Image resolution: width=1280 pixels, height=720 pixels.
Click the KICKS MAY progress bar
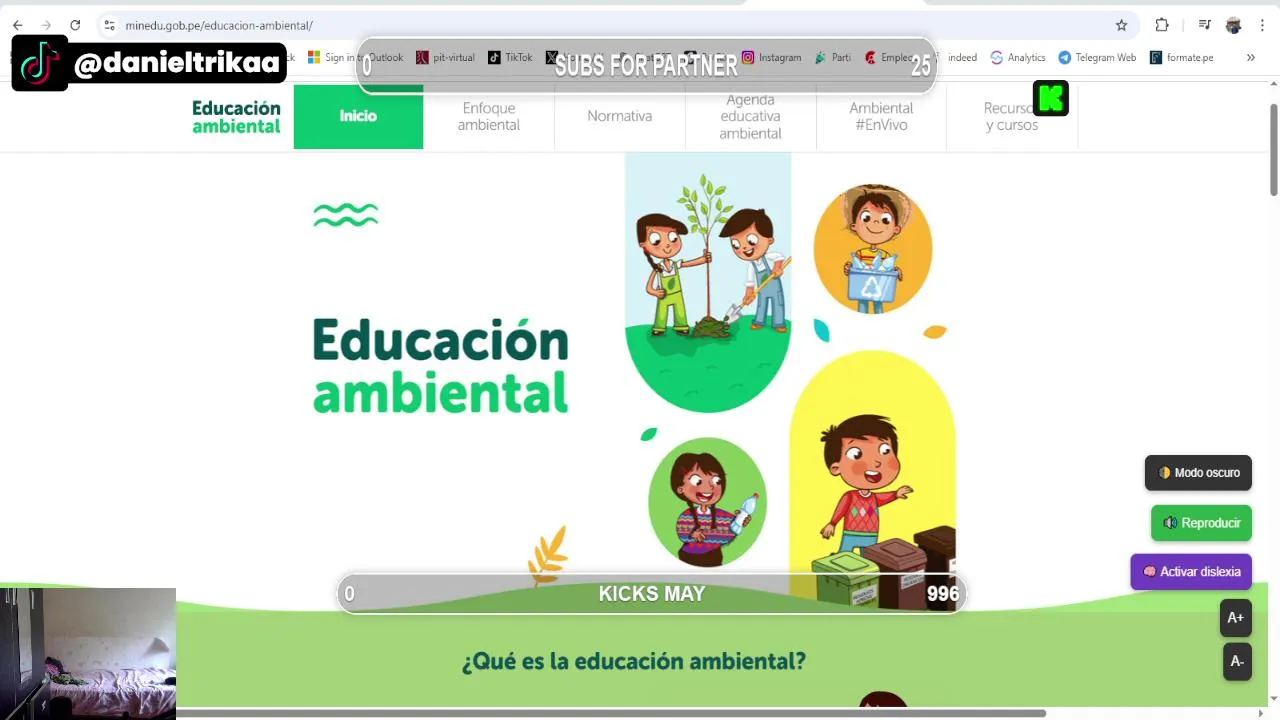(651, 594)
